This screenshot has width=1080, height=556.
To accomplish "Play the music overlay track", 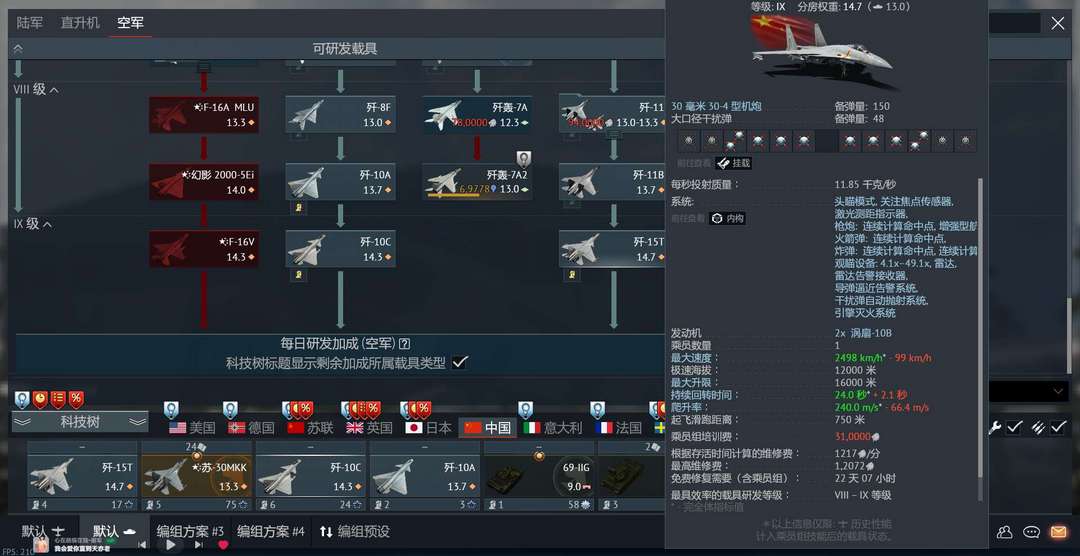I will pos(171,545).
